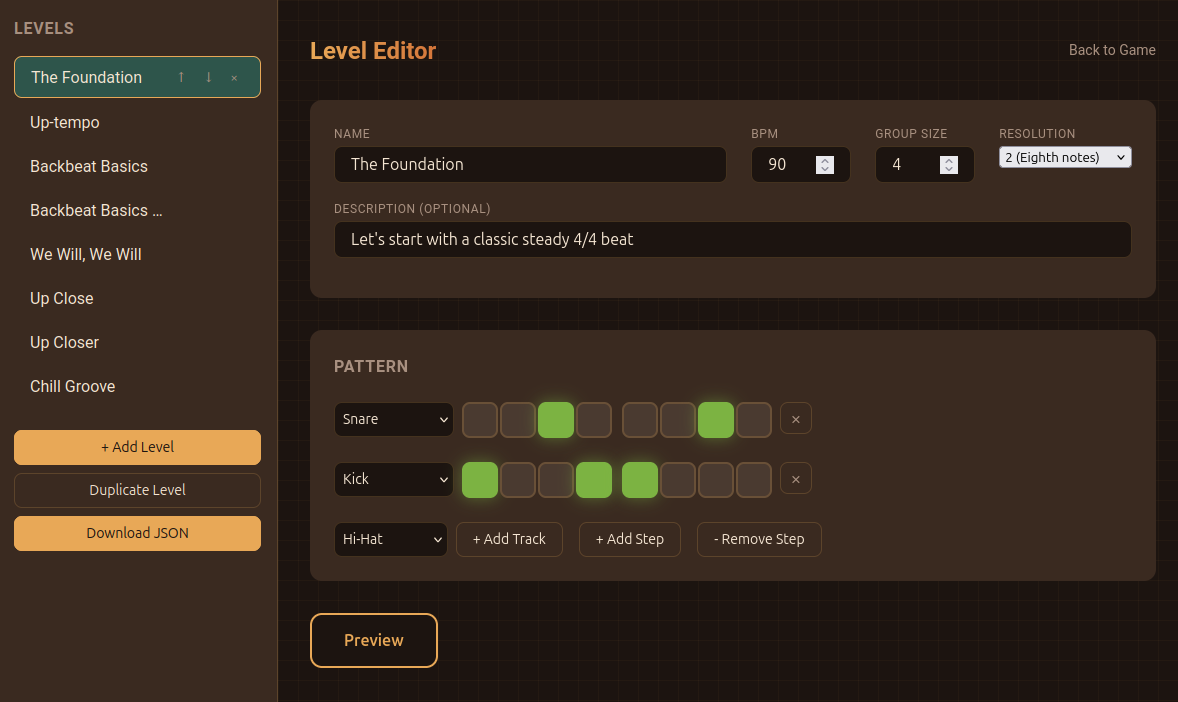
Task: Click the BPM spinner arrows
Action: pos(825,165)
